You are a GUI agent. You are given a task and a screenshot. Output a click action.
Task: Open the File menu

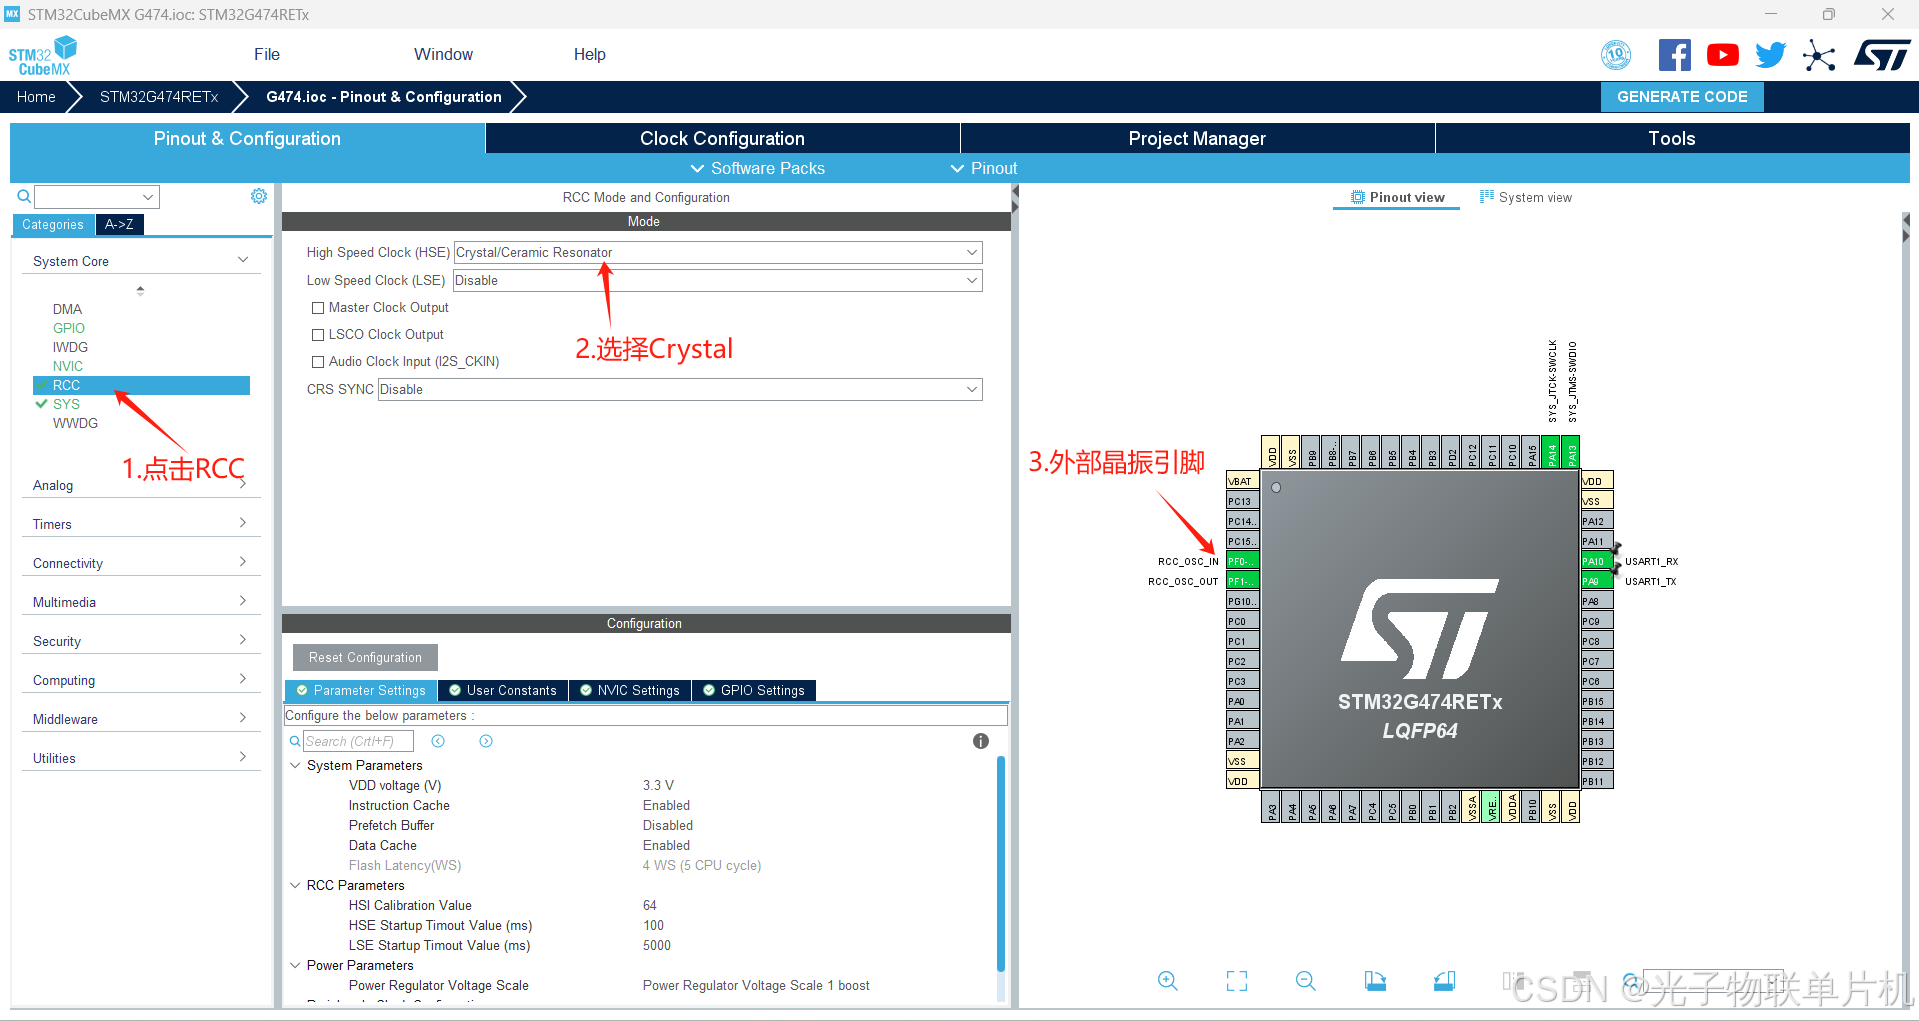pos(267,55)
